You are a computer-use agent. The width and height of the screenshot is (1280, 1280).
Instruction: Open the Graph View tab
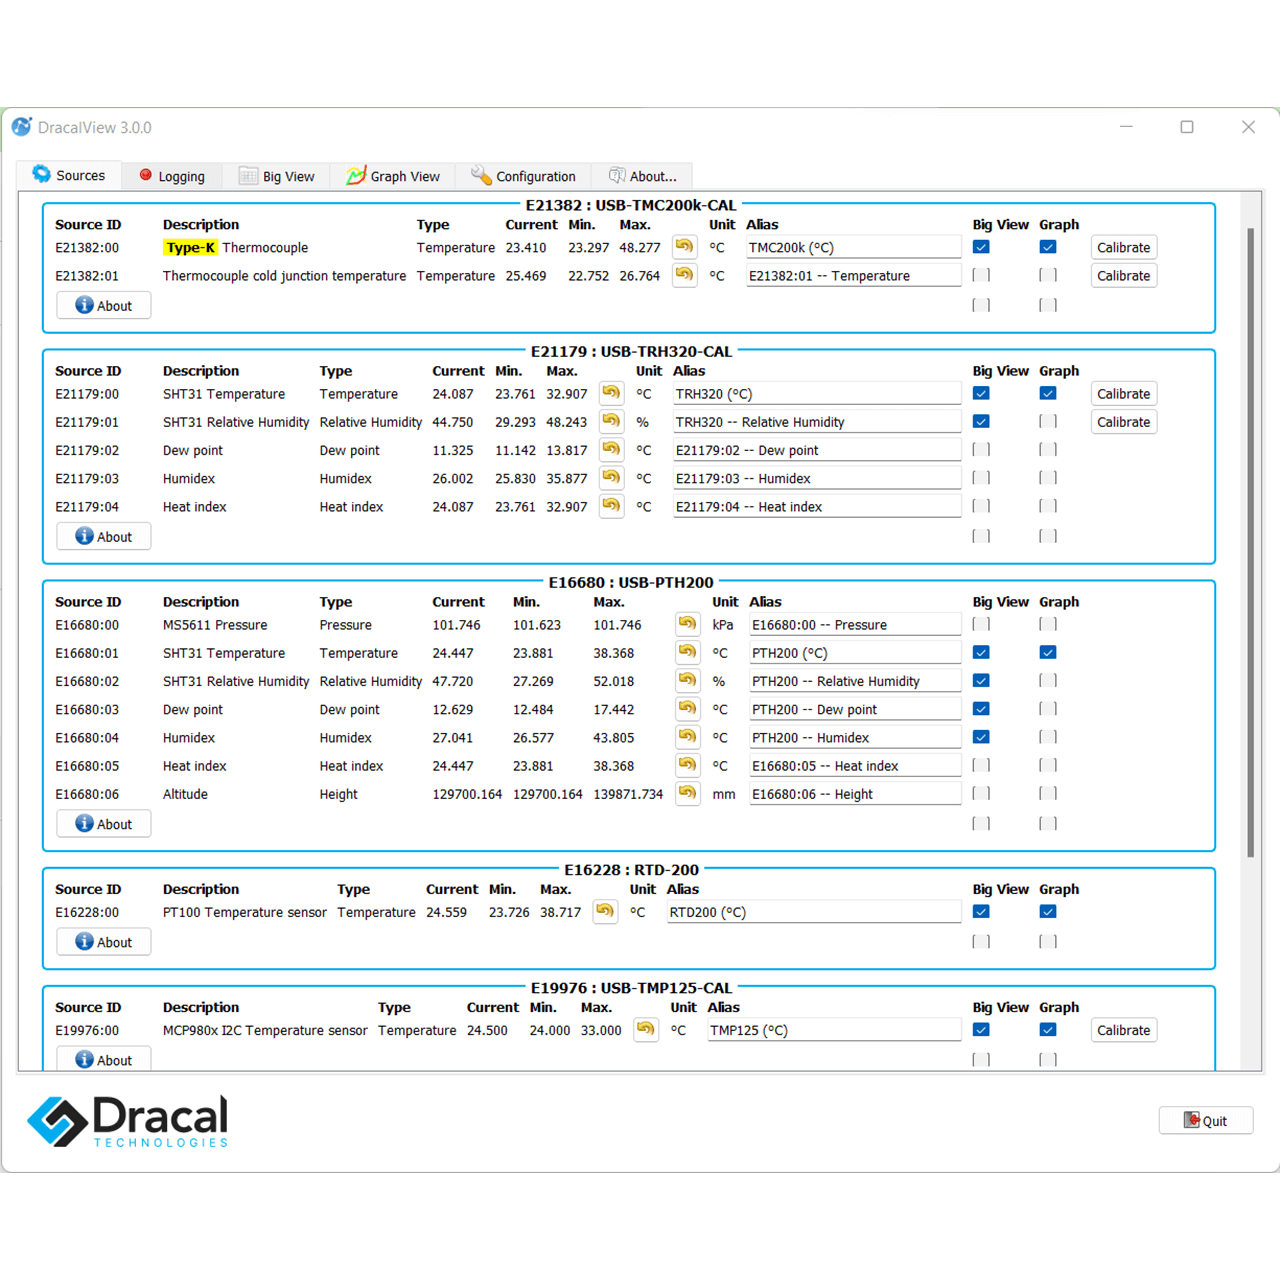pos(393,176)
